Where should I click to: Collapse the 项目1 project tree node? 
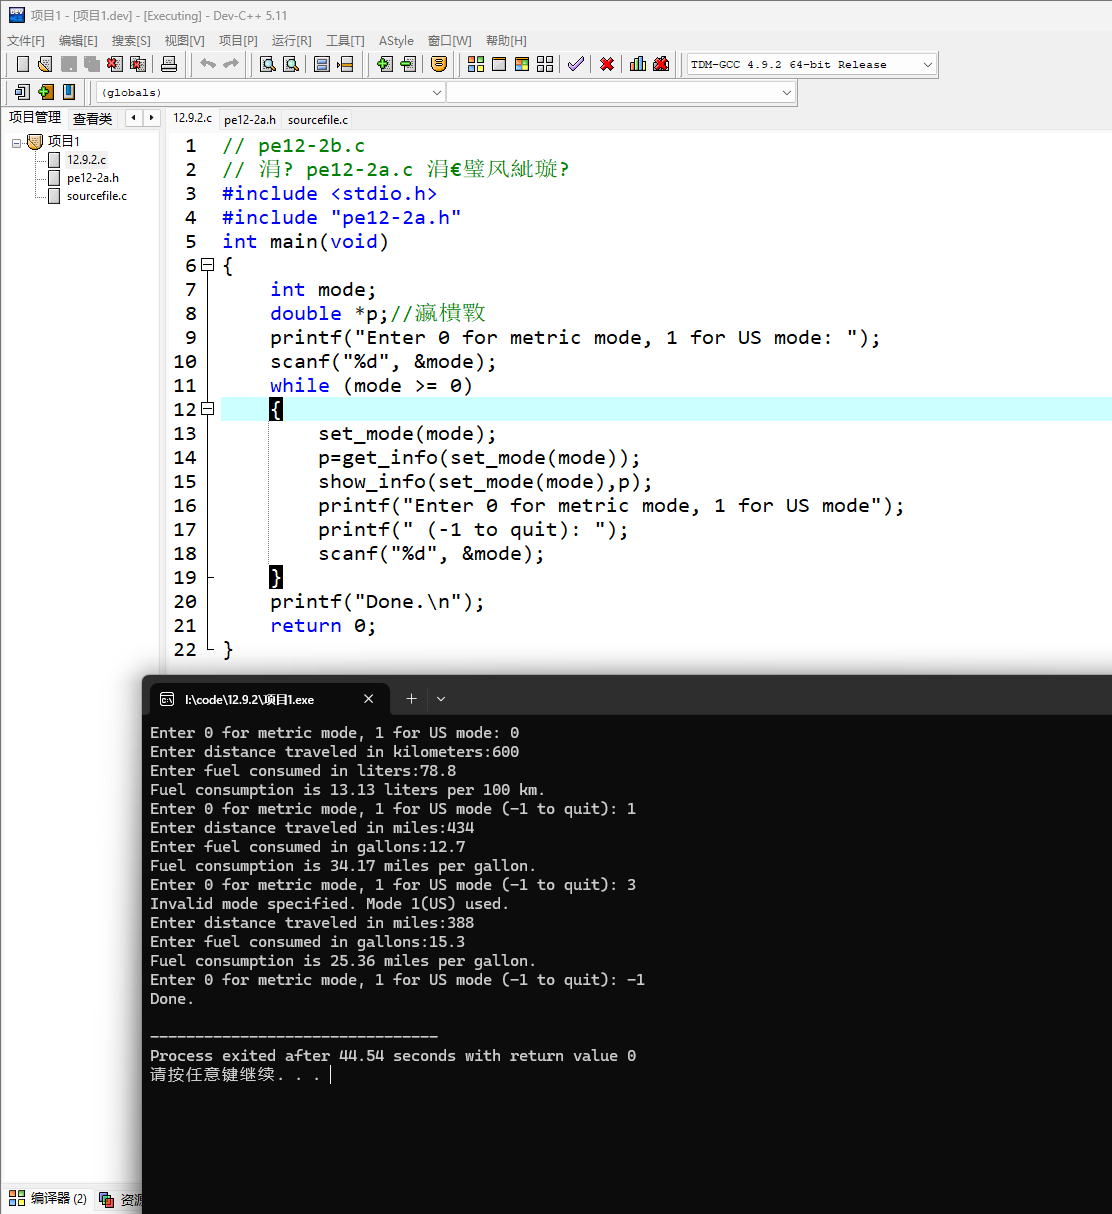[x=17, y=142]
